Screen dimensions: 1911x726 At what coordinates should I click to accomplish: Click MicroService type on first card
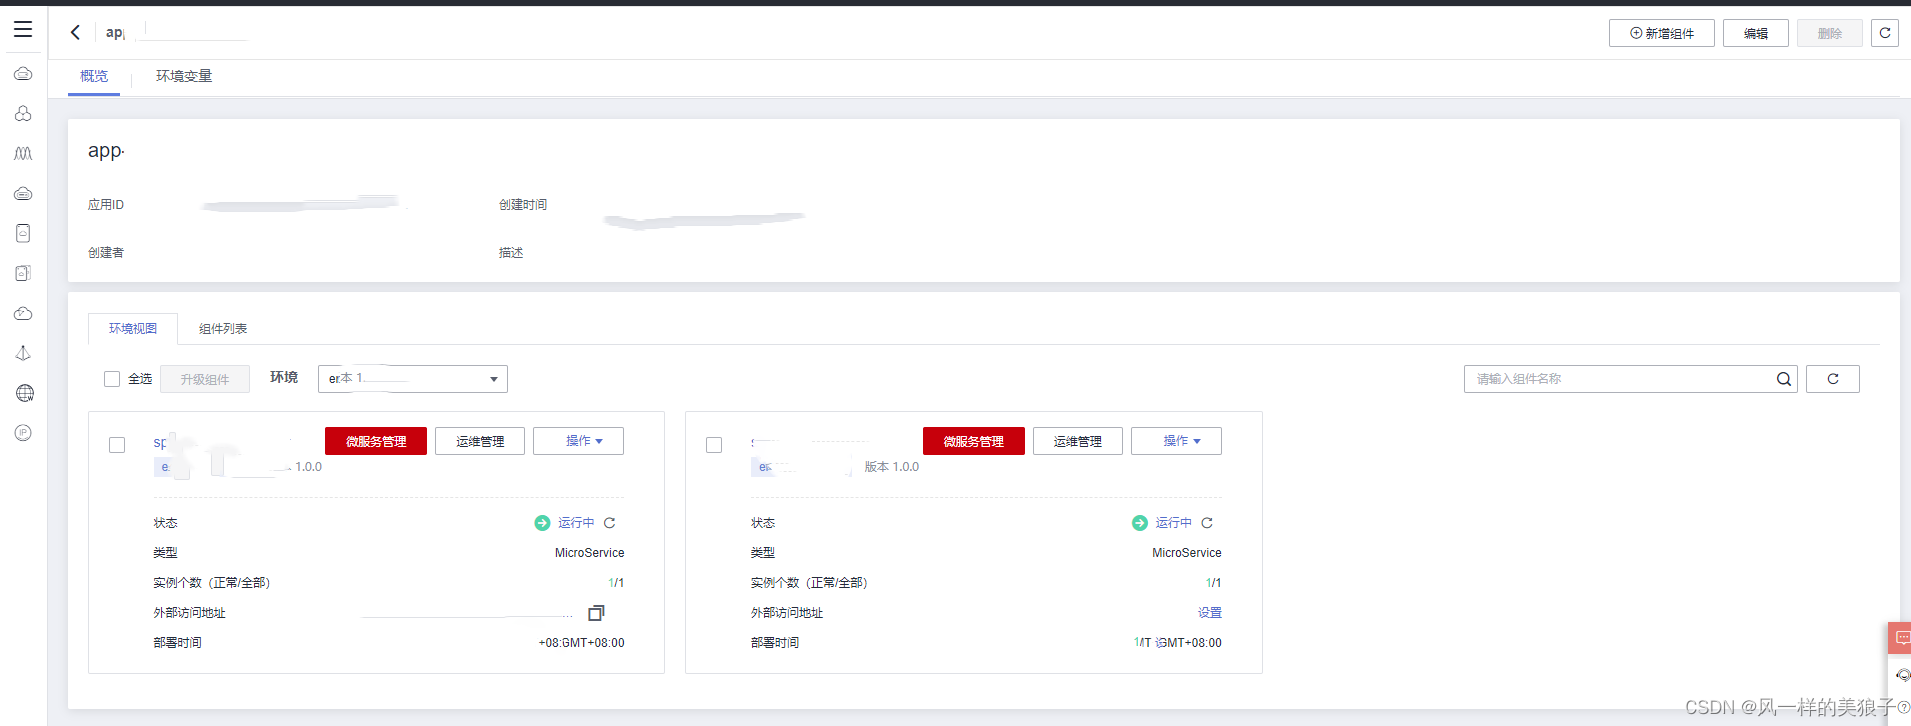[590, 553]
